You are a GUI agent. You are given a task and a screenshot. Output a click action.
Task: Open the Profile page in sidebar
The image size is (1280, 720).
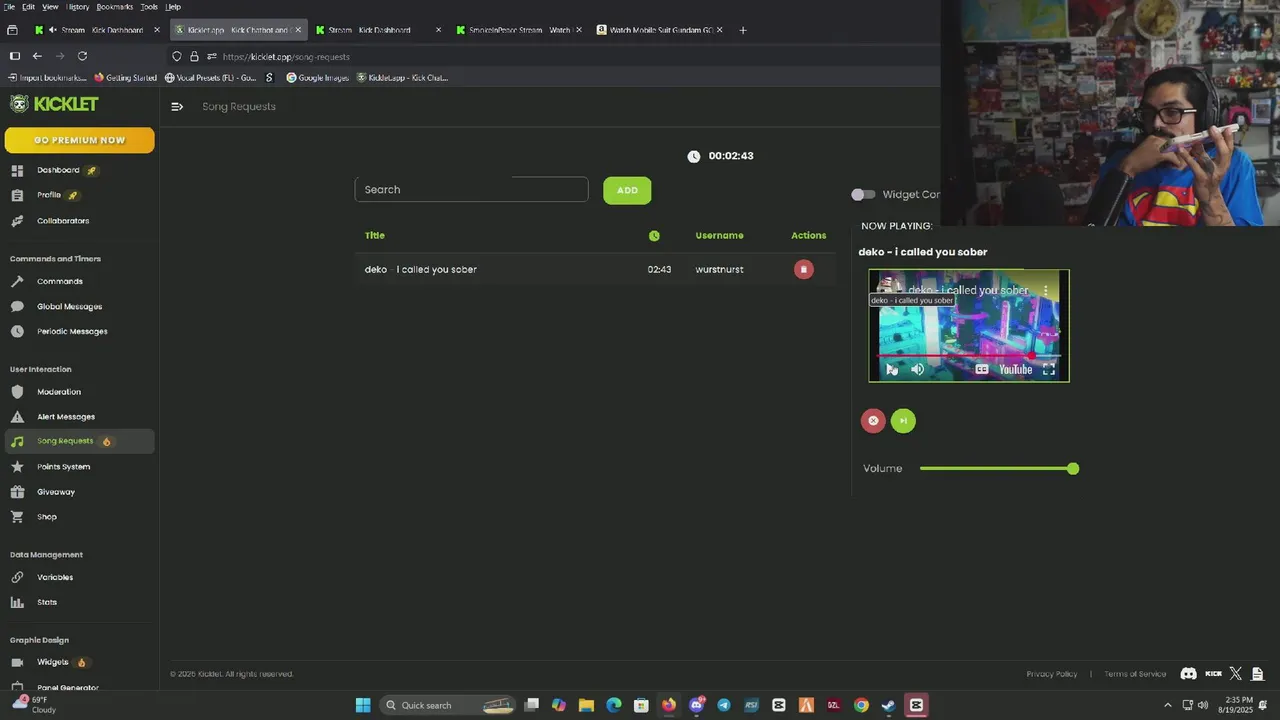point(49,195)
